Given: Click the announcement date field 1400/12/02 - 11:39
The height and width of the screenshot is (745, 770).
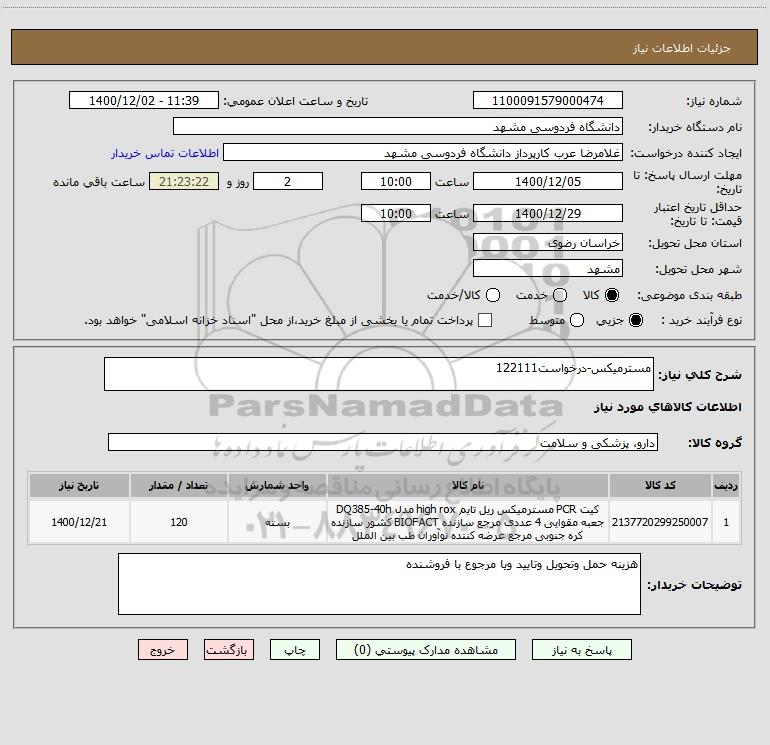Looking at the screenshot, I should 144,100.
